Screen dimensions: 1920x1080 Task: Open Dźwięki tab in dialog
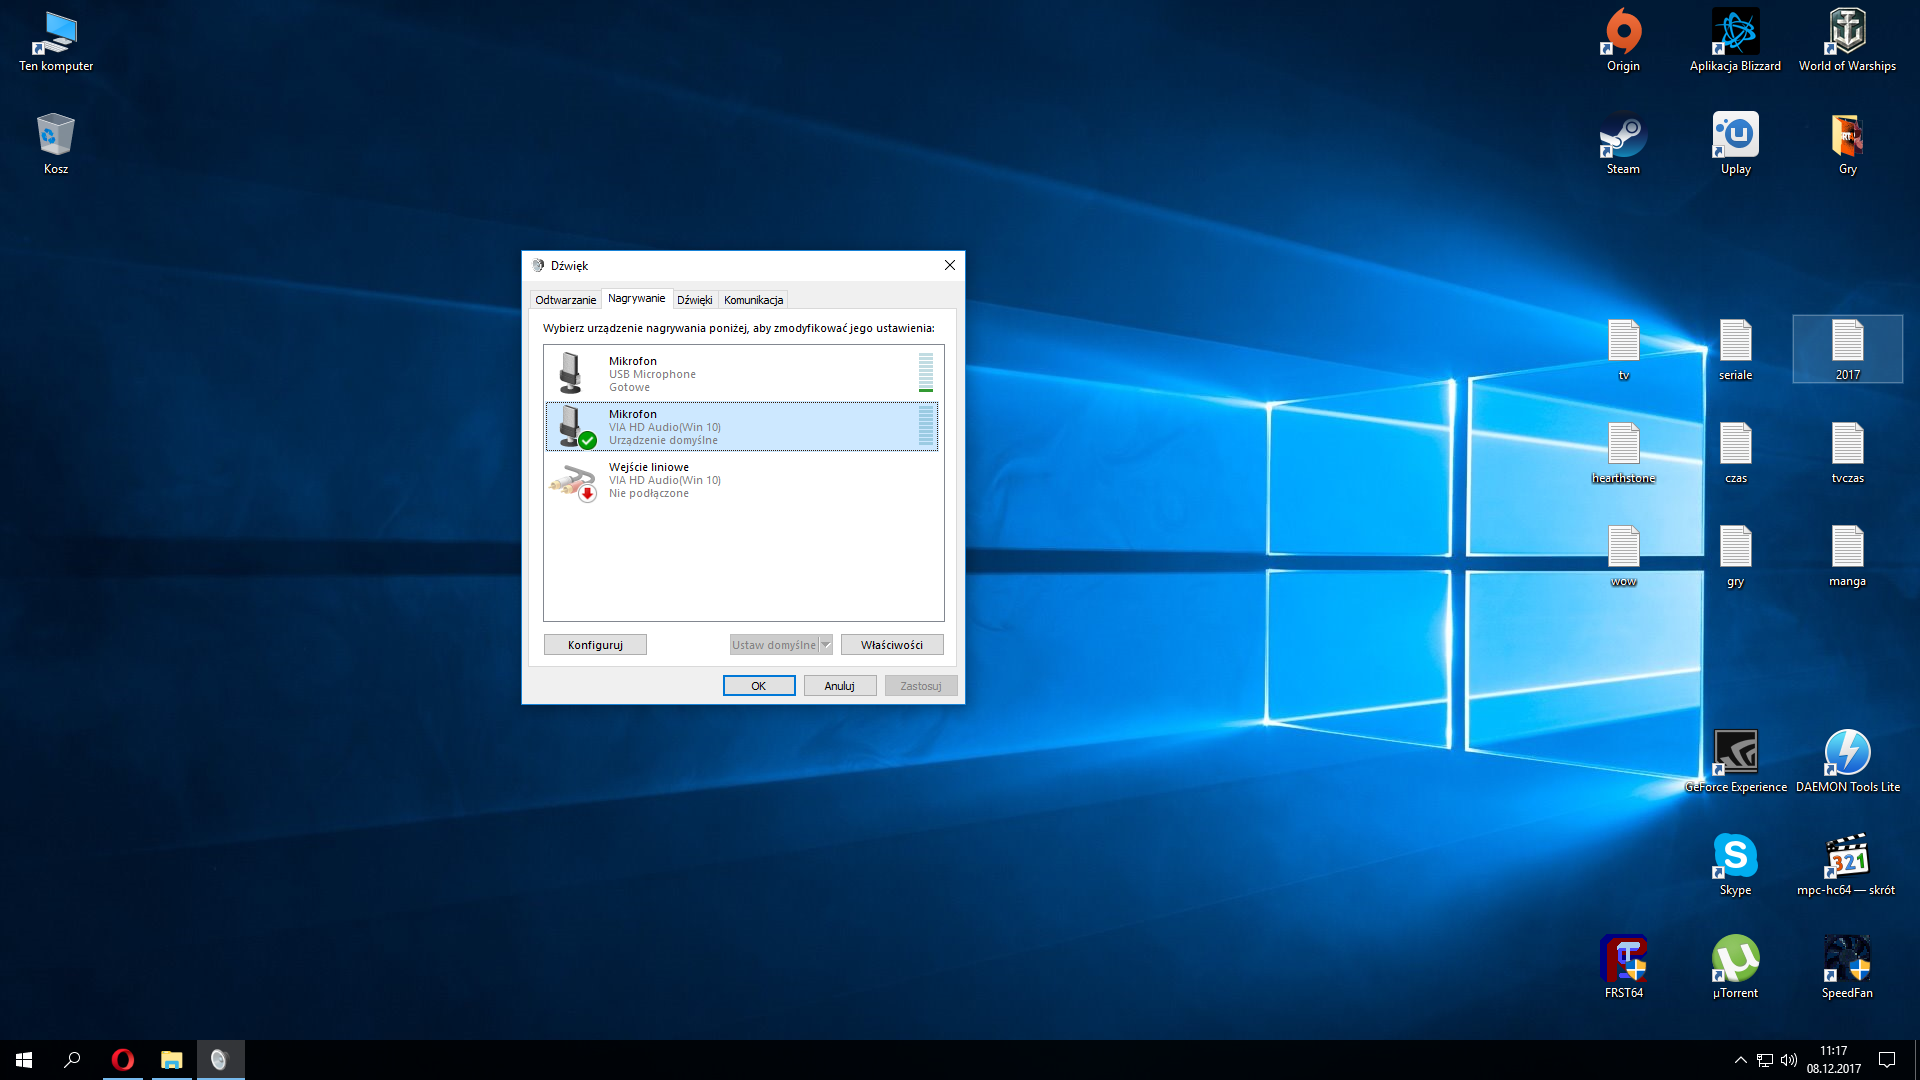[x=692, y=299]
